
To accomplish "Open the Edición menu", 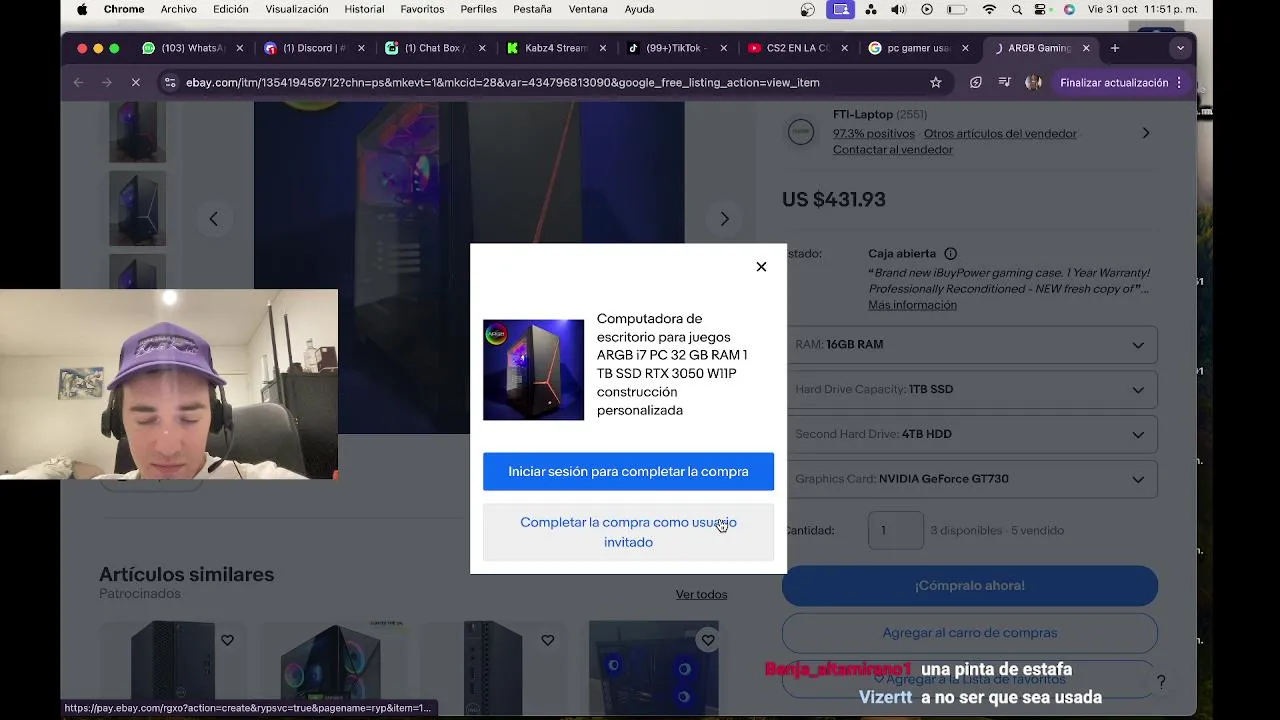I will 231,10.
